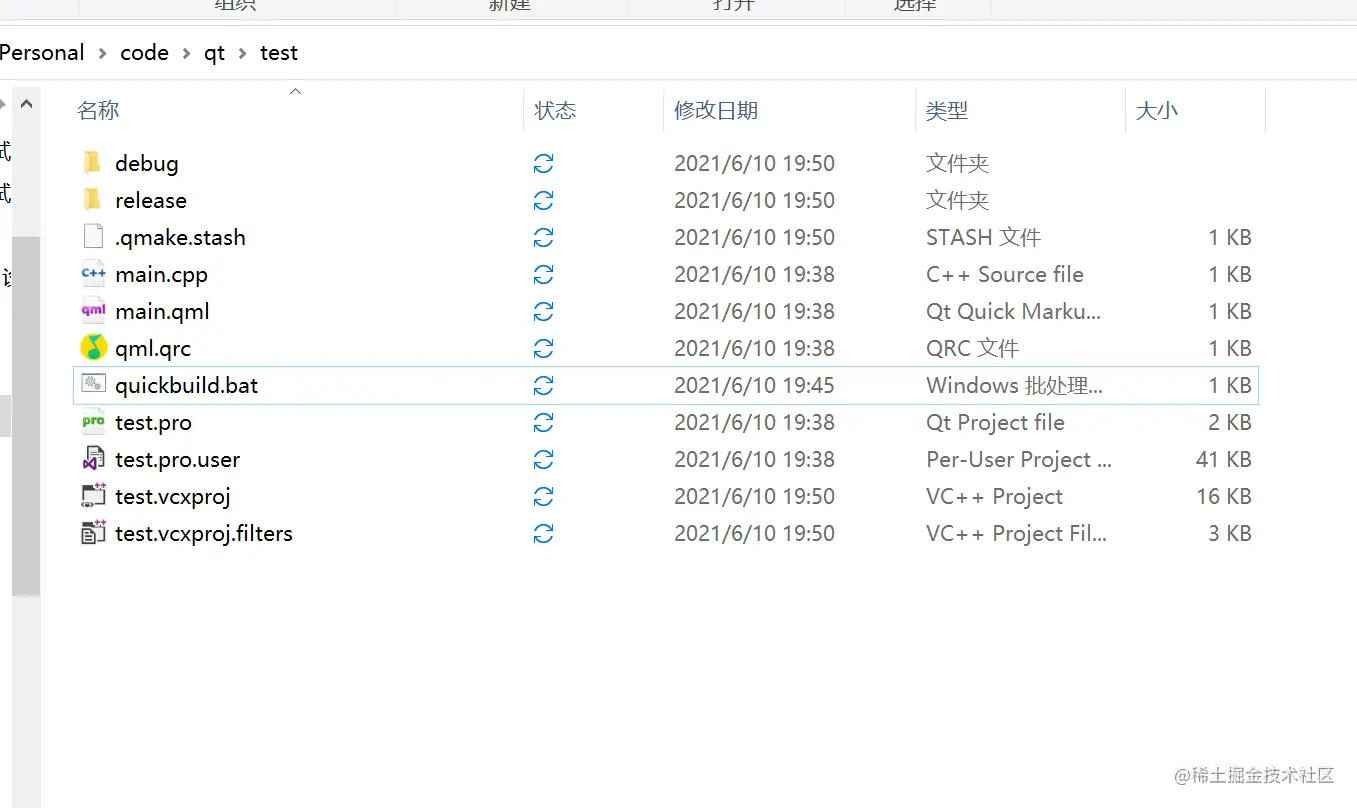Select the release folder name

click(150, 200)
